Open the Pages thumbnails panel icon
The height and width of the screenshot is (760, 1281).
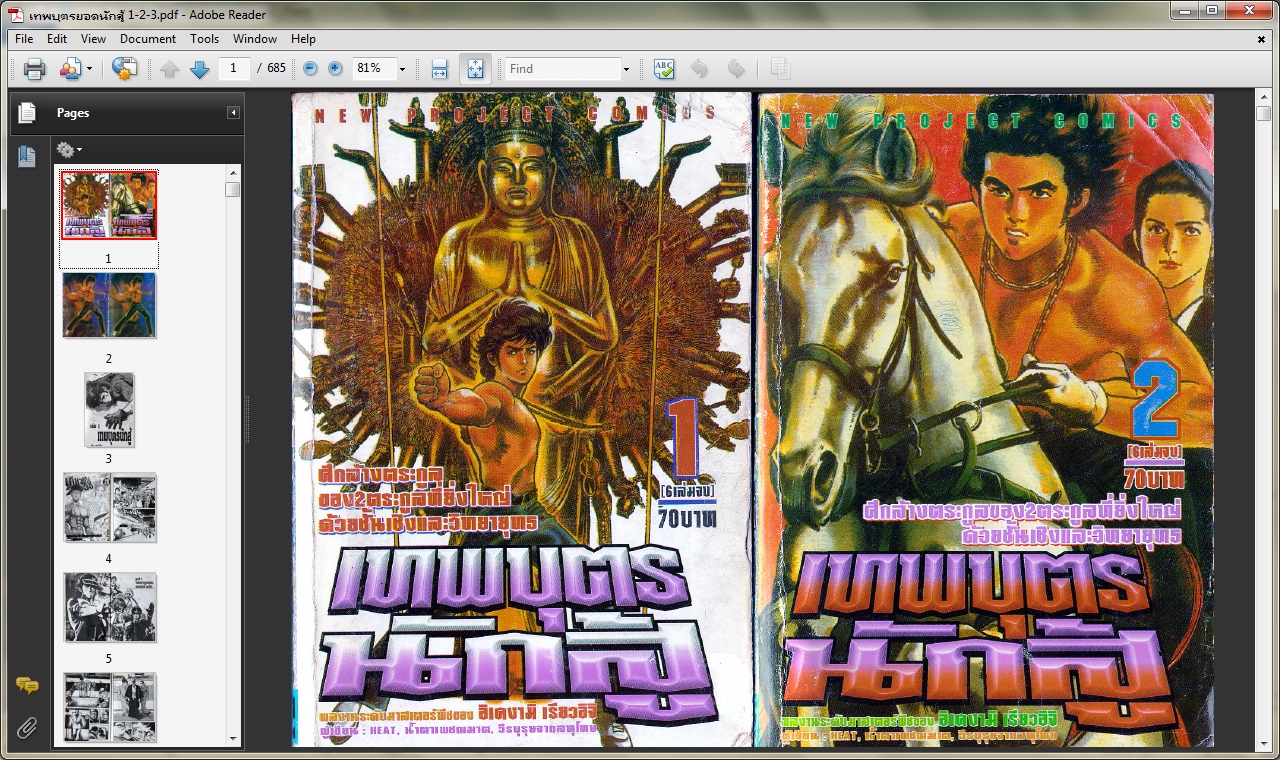click(x=27, y=113)
